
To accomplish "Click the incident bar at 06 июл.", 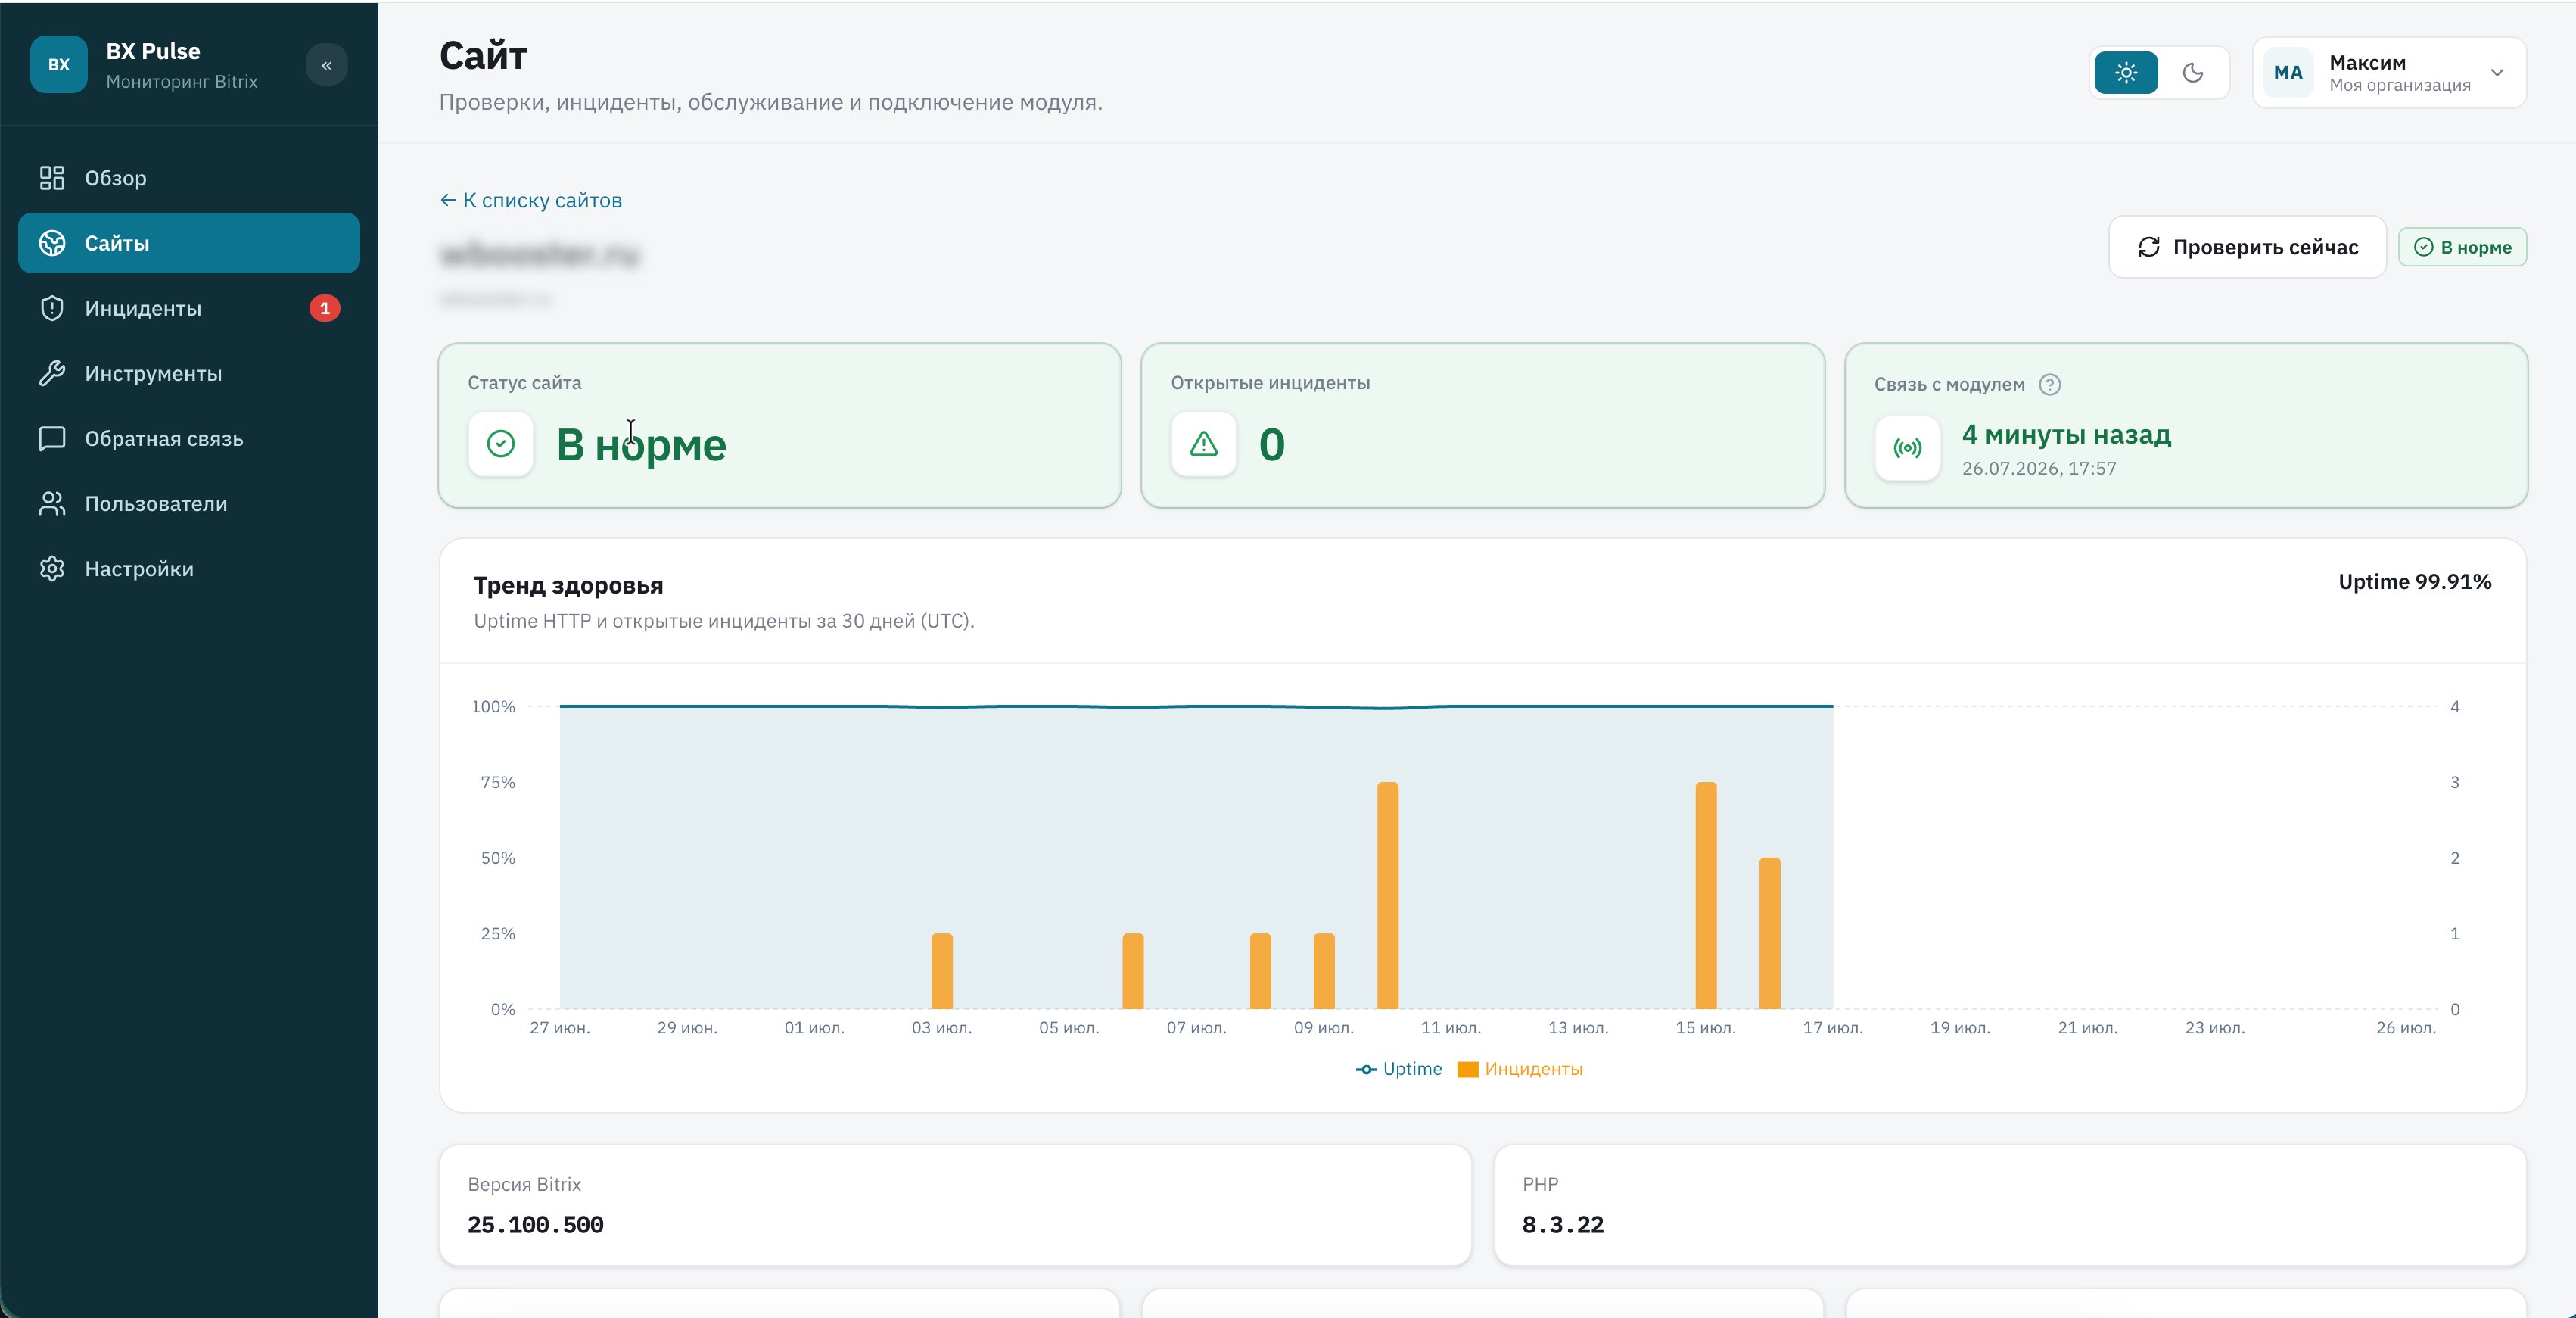I will (x=1133, y=971).
